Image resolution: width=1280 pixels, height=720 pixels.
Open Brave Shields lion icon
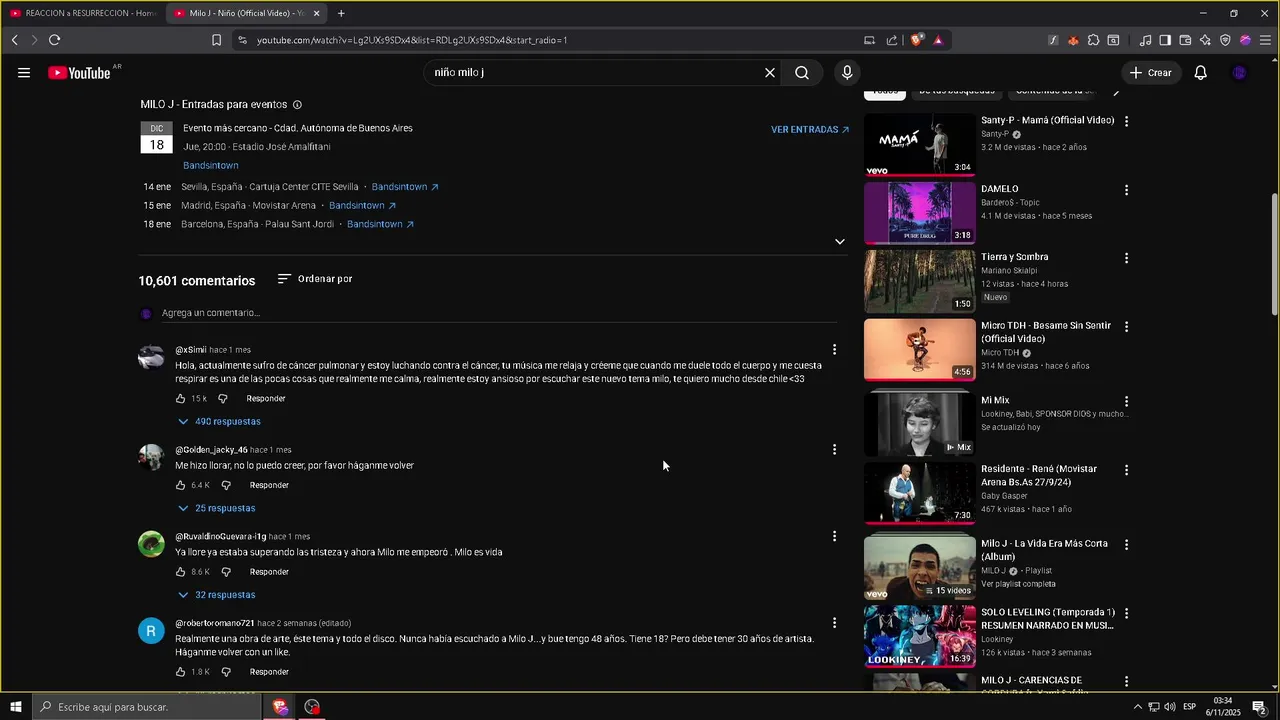coord(916,40)
